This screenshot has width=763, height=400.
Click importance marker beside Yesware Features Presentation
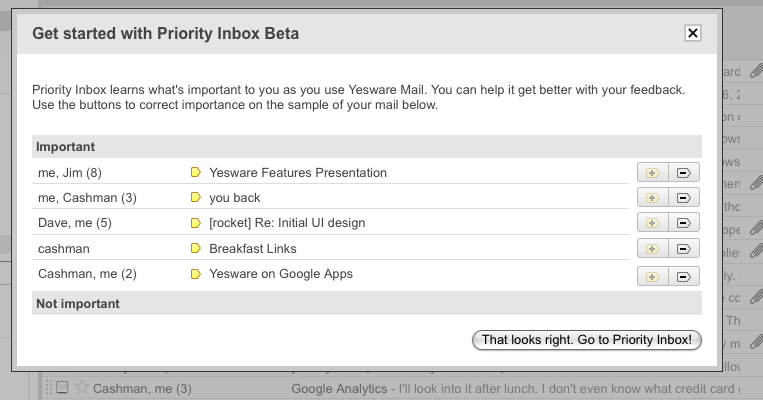click(196, 172)
